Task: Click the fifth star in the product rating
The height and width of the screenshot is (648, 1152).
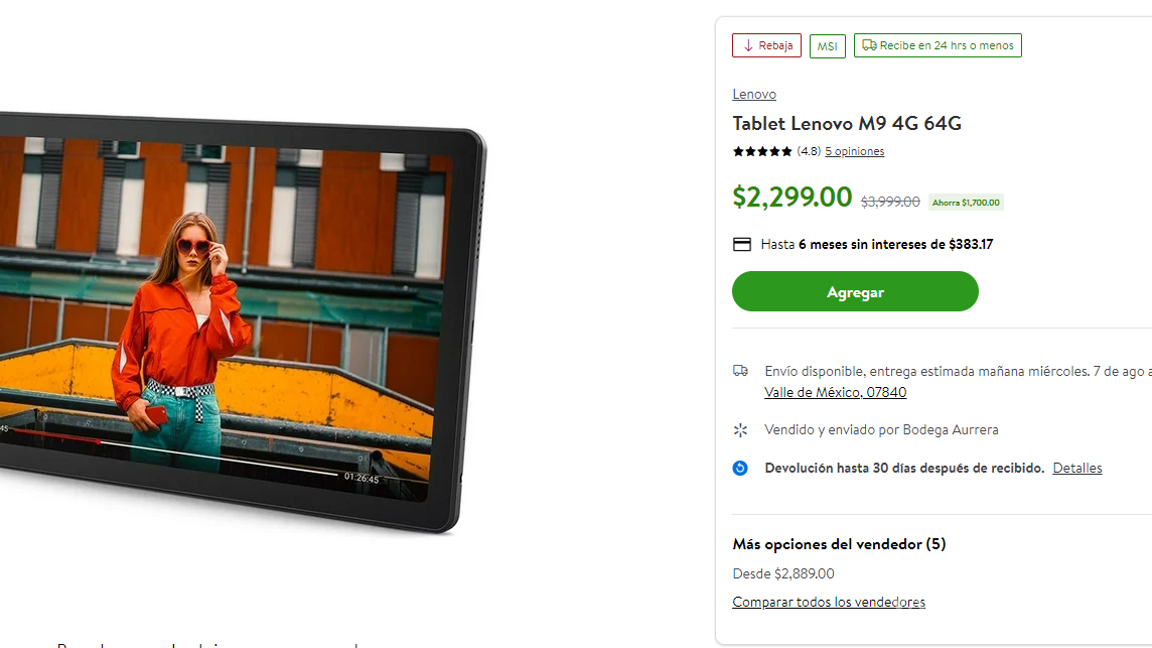Action: 787,151
